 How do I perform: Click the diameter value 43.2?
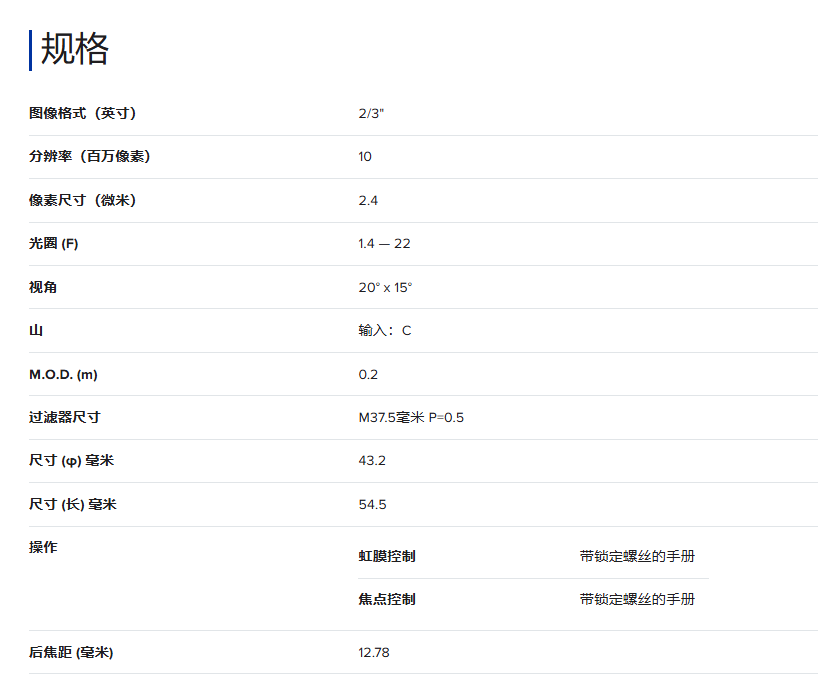[x=372, y=461]
